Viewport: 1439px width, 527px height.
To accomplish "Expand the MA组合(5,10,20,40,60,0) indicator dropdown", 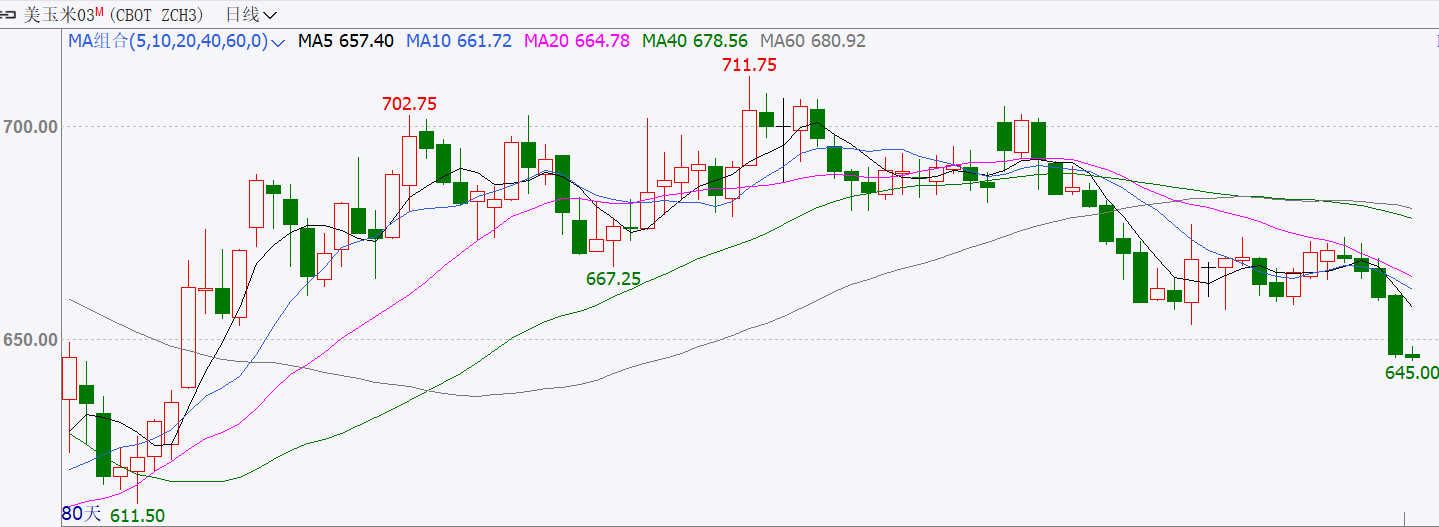I will pyautogui.click(x=176, y=41).
